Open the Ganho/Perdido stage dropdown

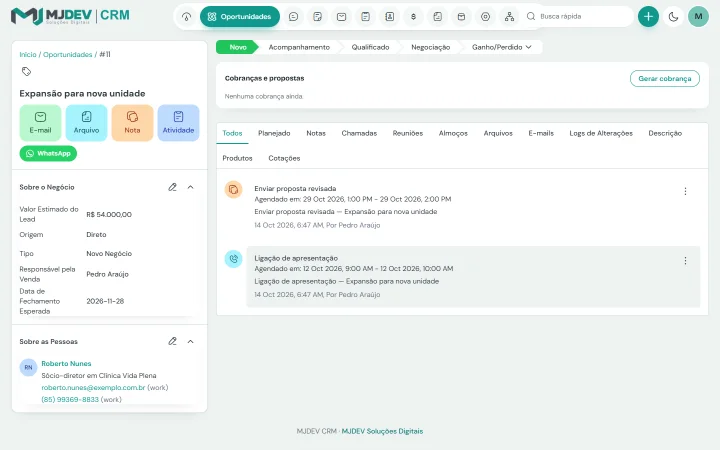(x=501, y=47)
